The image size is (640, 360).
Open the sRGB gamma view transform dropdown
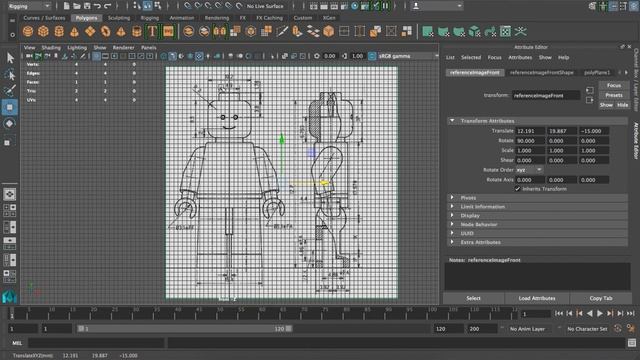click(x=408, y=56)
